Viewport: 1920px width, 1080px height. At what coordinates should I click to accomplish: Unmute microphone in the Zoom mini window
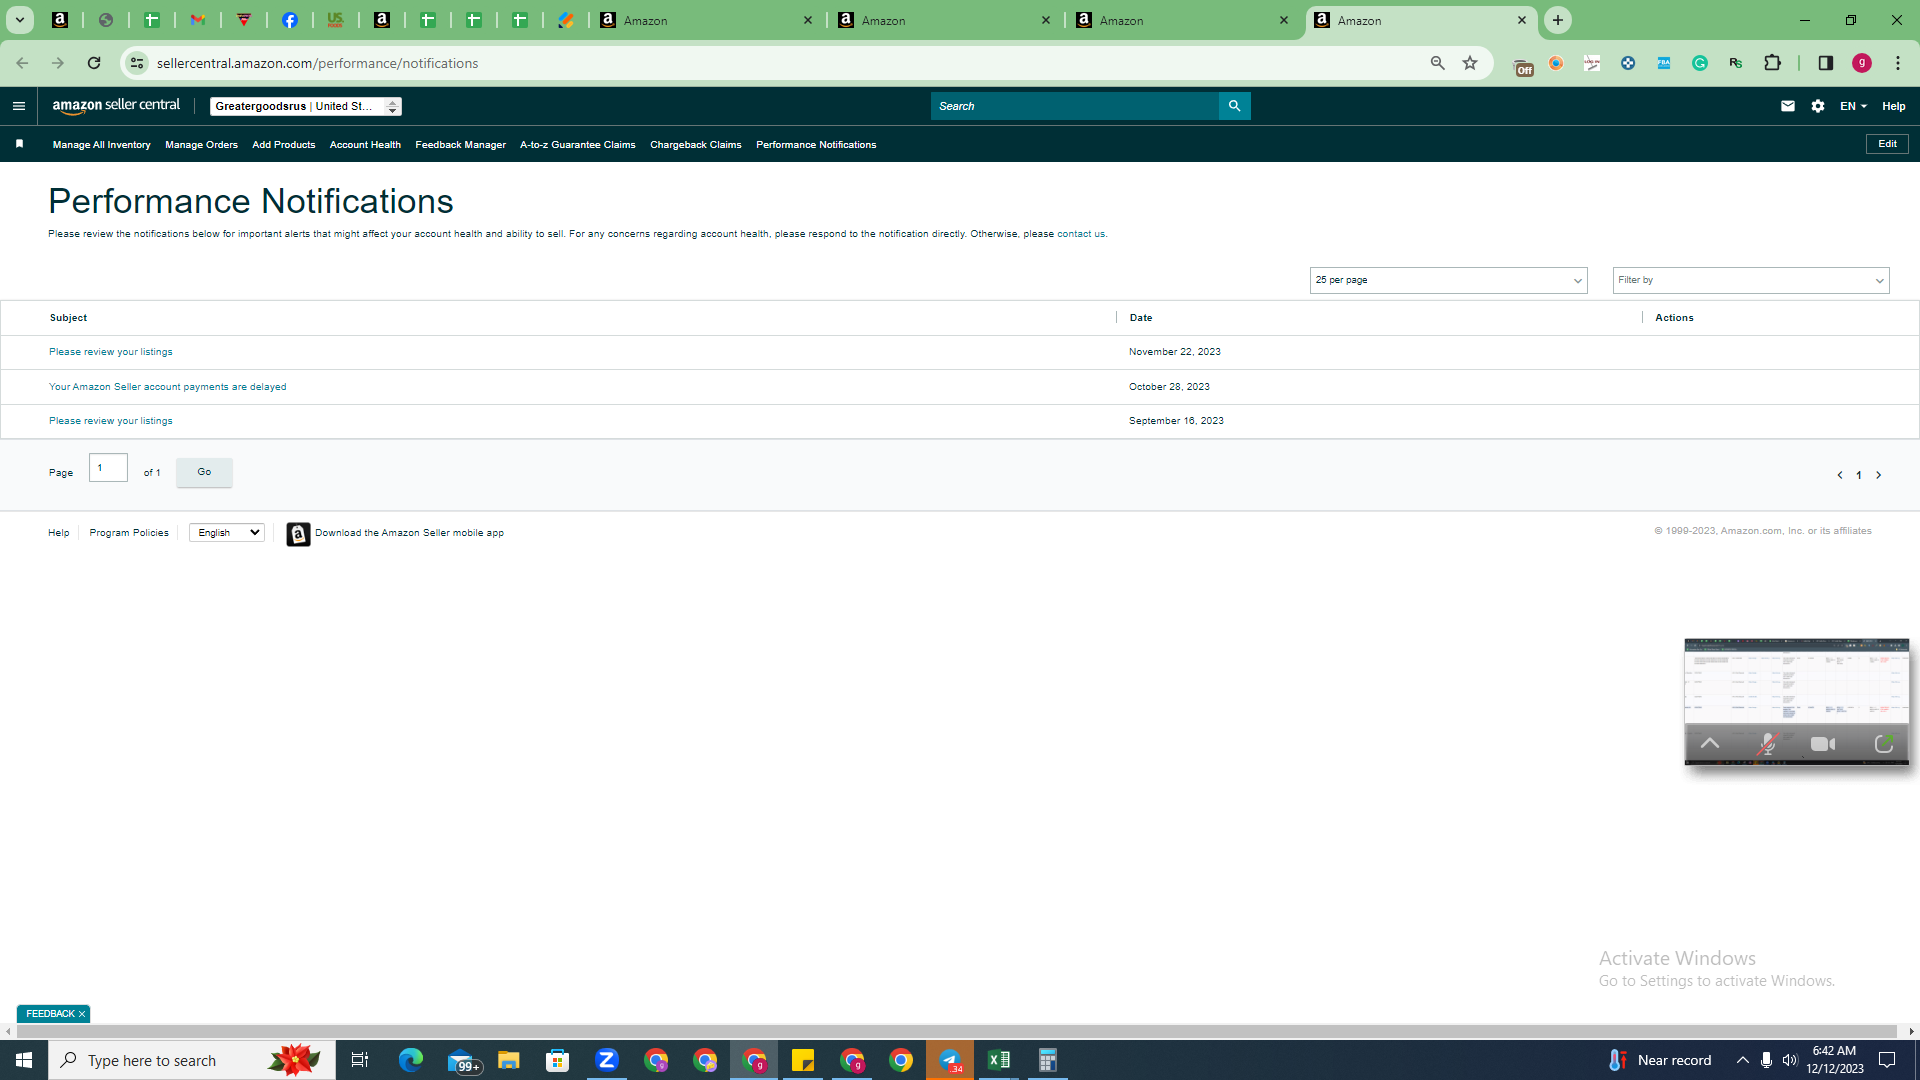[x=1767, y=744]
